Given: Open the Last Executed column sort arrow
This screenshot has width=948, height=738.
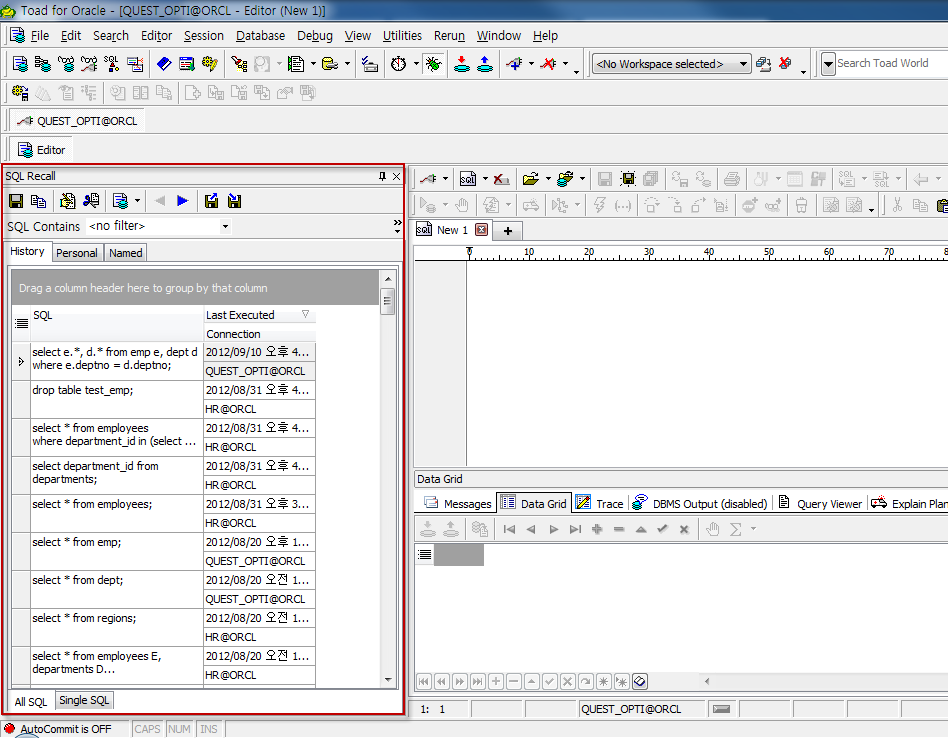Looking at the screenshot, I should click(x=305, y=314).
